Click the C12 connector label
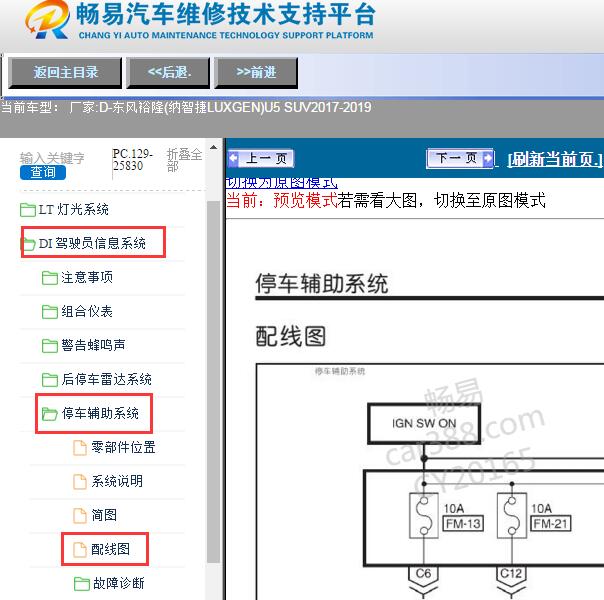 (x=511, y=573)
